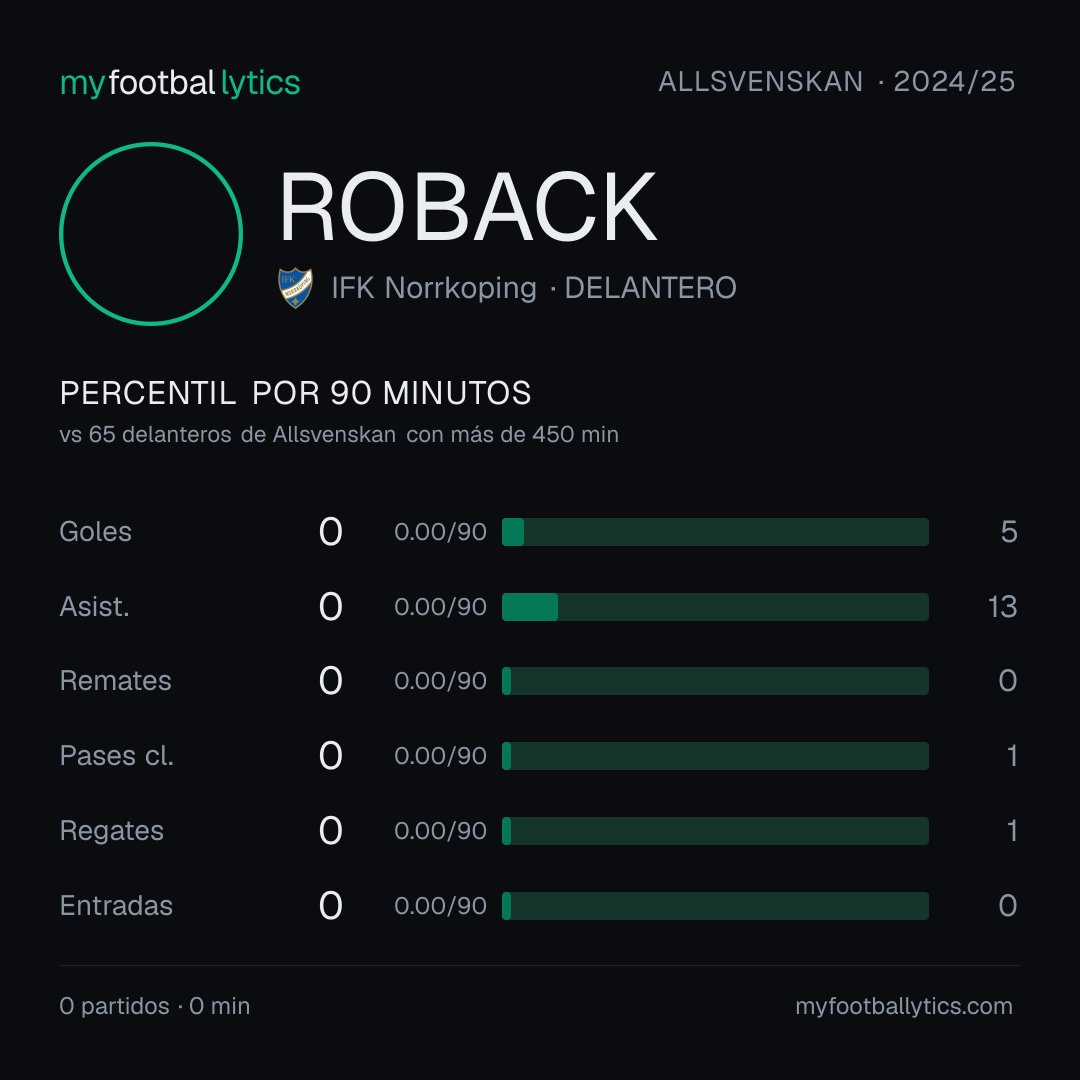This screenshot has width=1080, height=1080.
Task: Open the myfootballytics.com link
Action: pyautogui.click(x=904, y=1006)
